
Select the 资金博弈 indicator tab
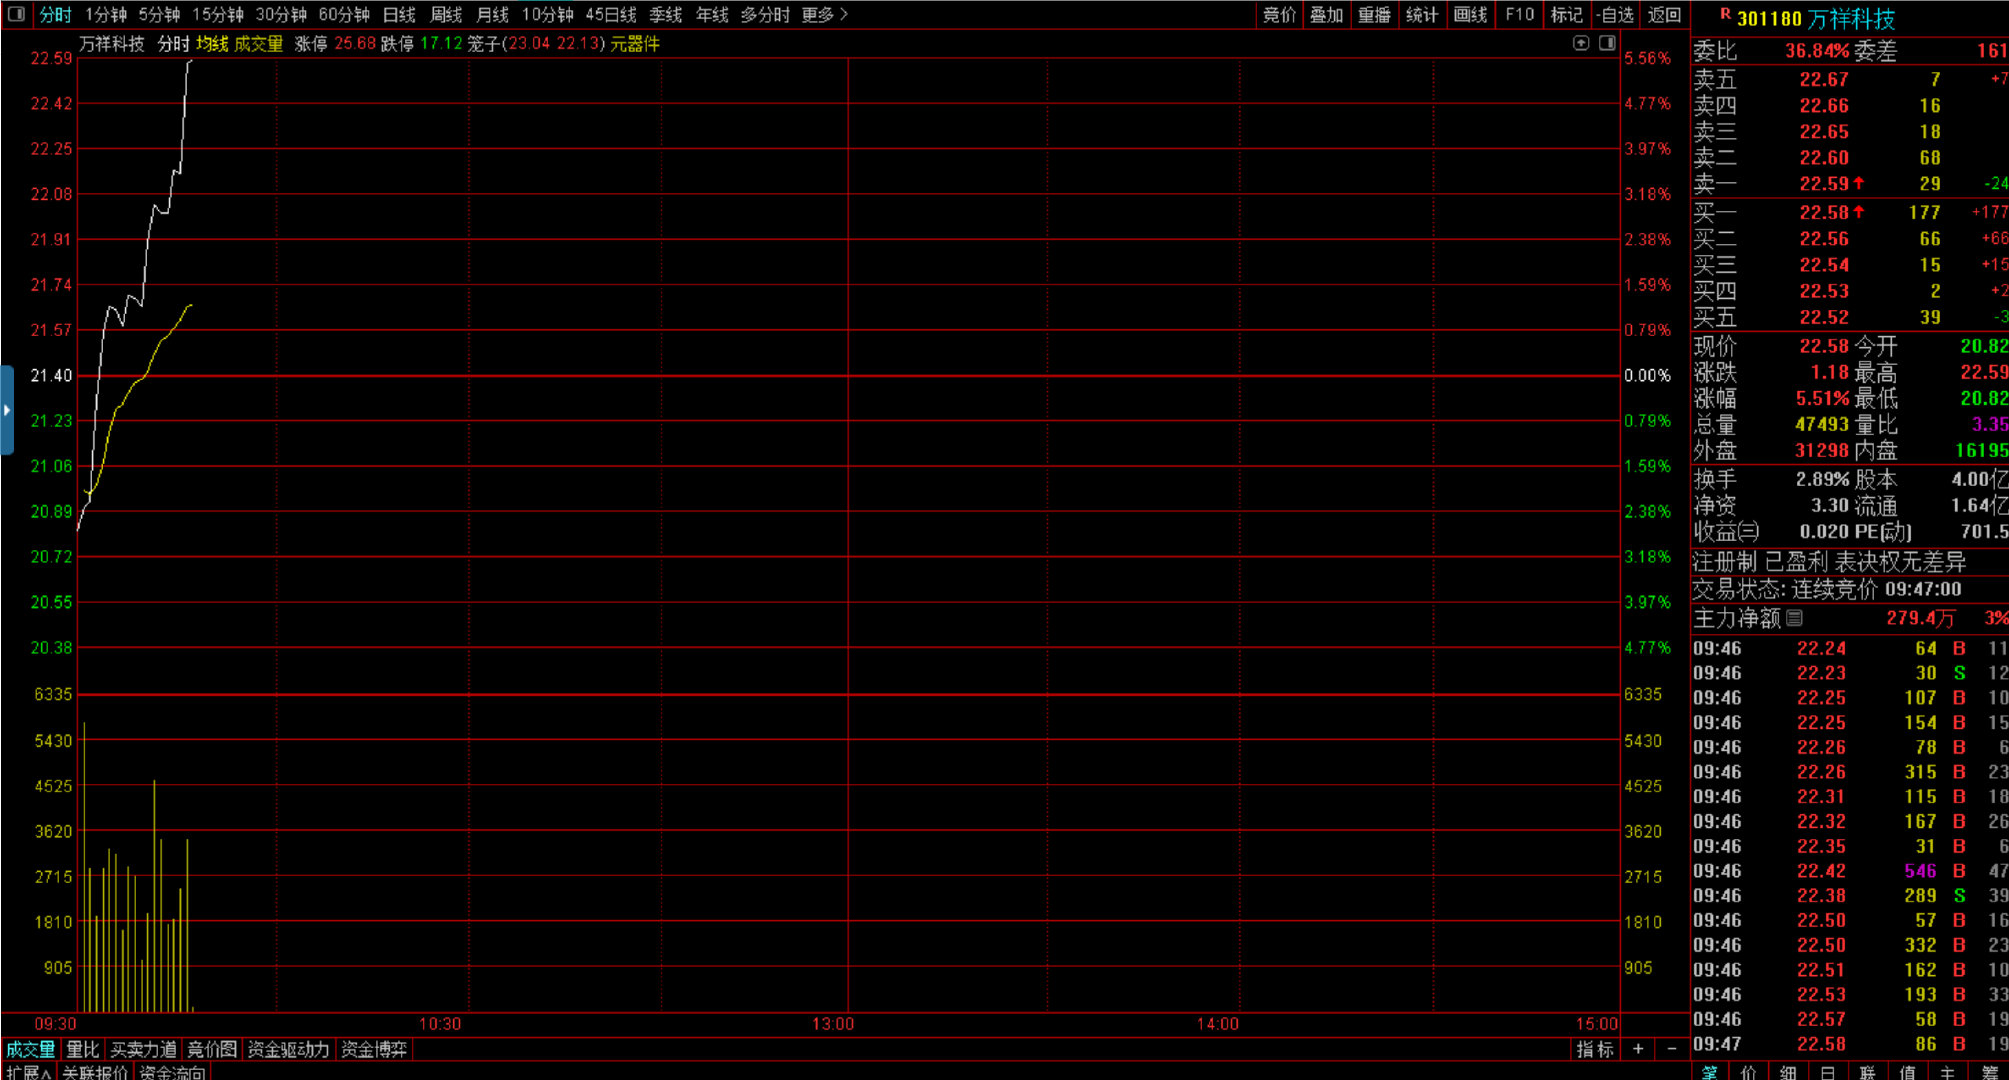coord(374,1049)
